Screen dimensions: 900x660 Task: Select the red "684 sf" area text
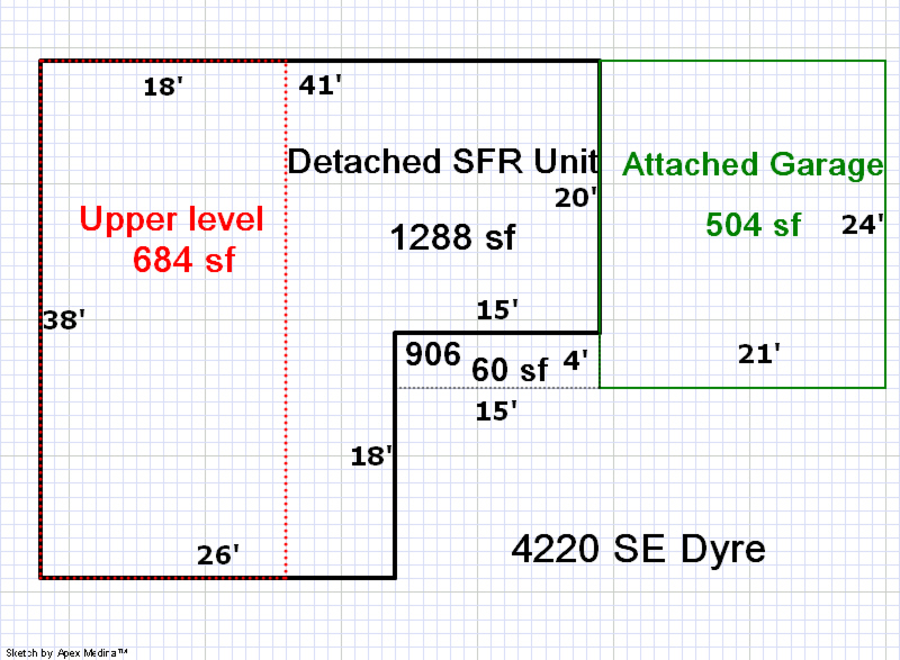click(x=184, y=260)
